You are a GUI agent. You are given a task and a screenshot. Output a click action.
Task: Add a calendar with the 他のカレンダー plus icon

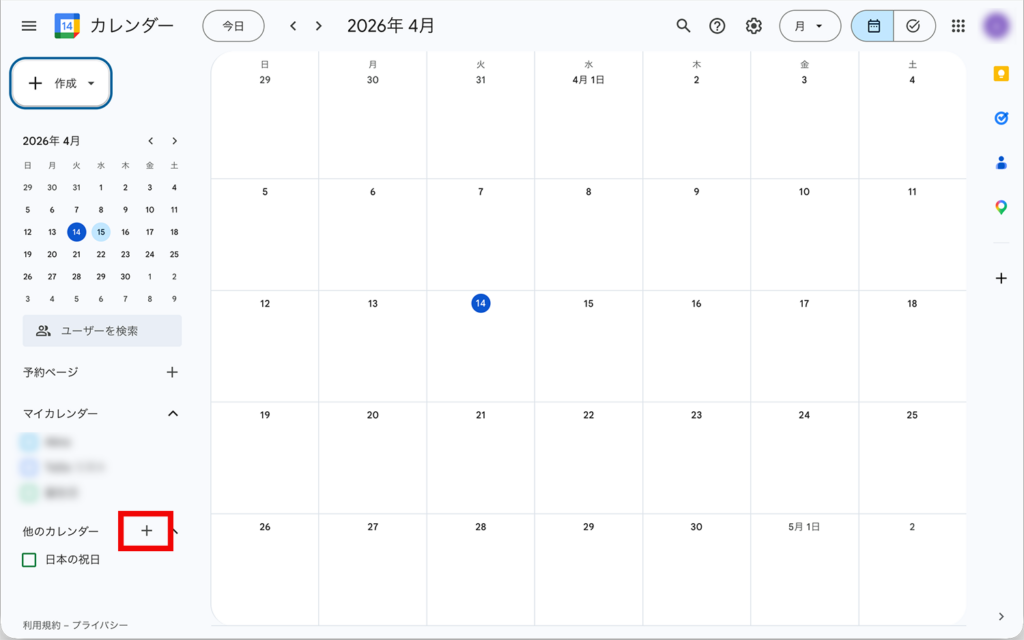(145, 532)
